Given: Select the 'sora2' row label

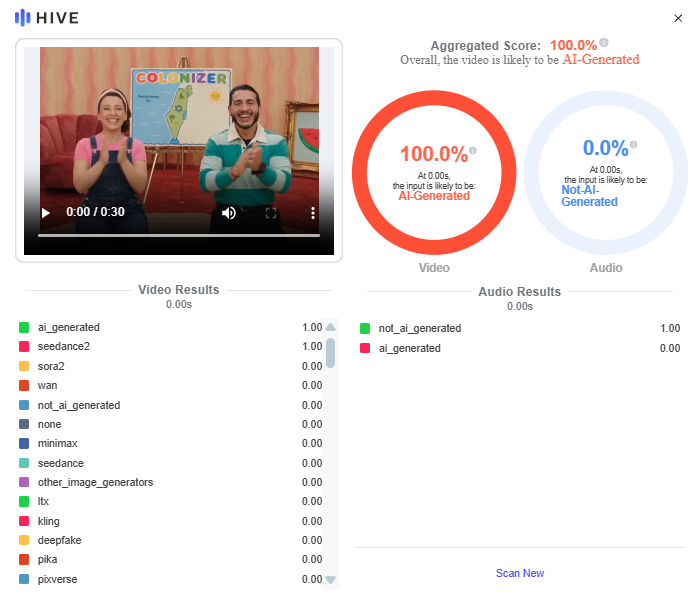Looking at the screenshot, I should point(51,366).
